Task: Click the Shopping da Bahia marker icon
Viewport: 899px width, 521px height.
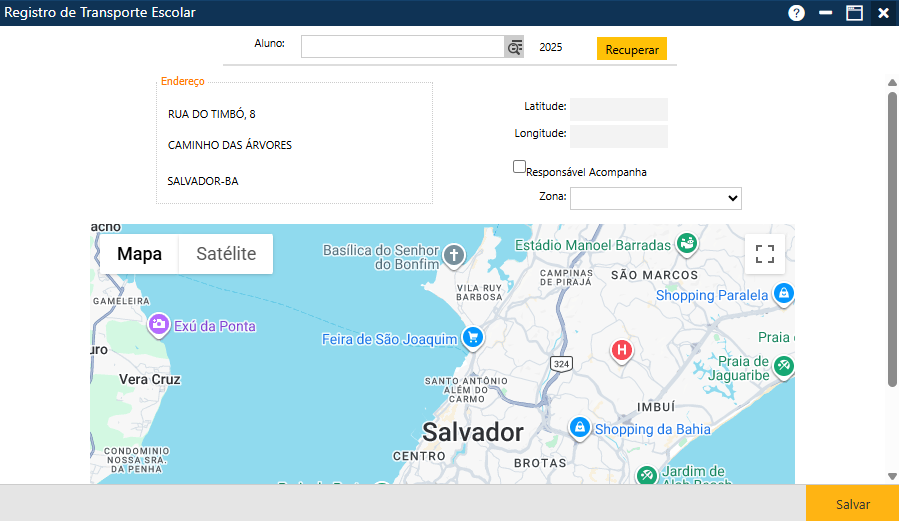Action: (578, 428)
